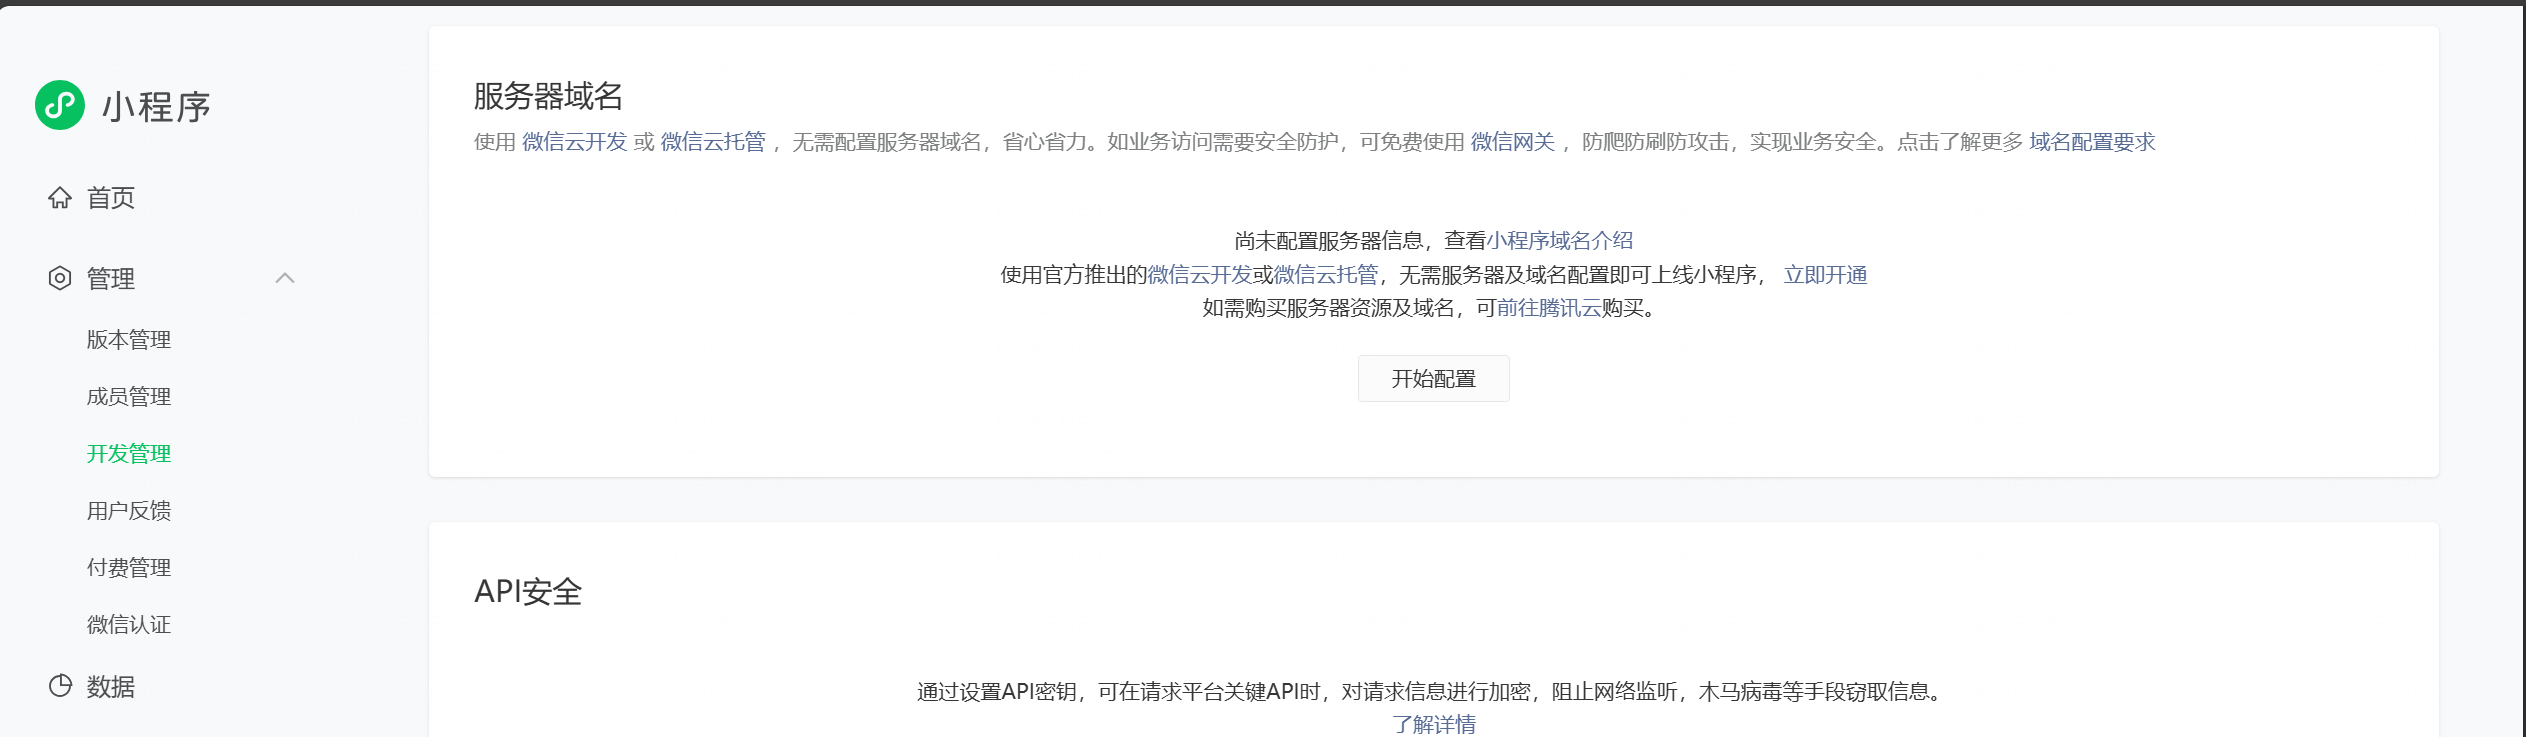Image resolution: width=2526 pixels, height=737 pixels.
Task: Go to 版本管理 in sidebar
Action: click(x=129, y=340)
